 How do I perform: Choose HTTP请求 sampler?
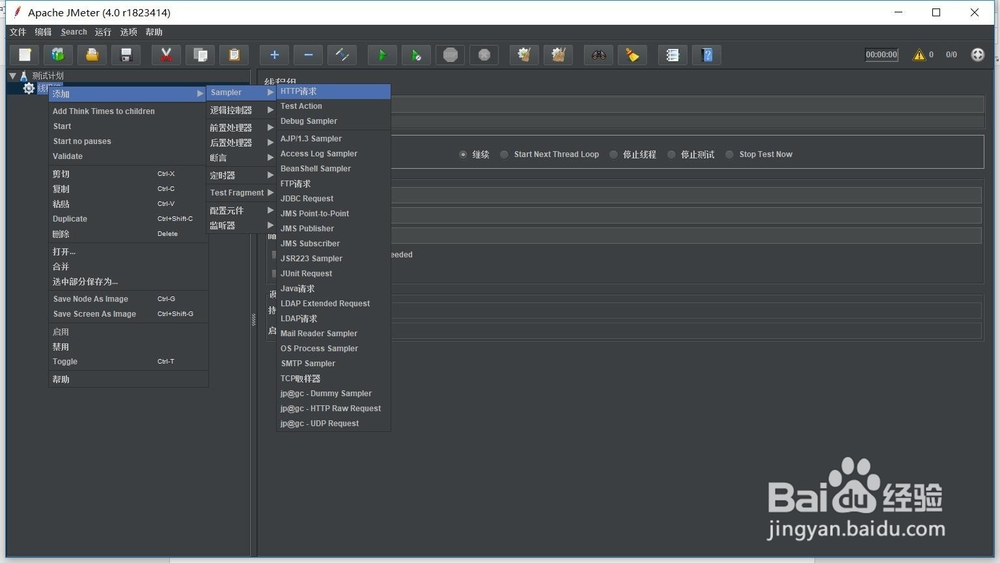coord(334,91)
